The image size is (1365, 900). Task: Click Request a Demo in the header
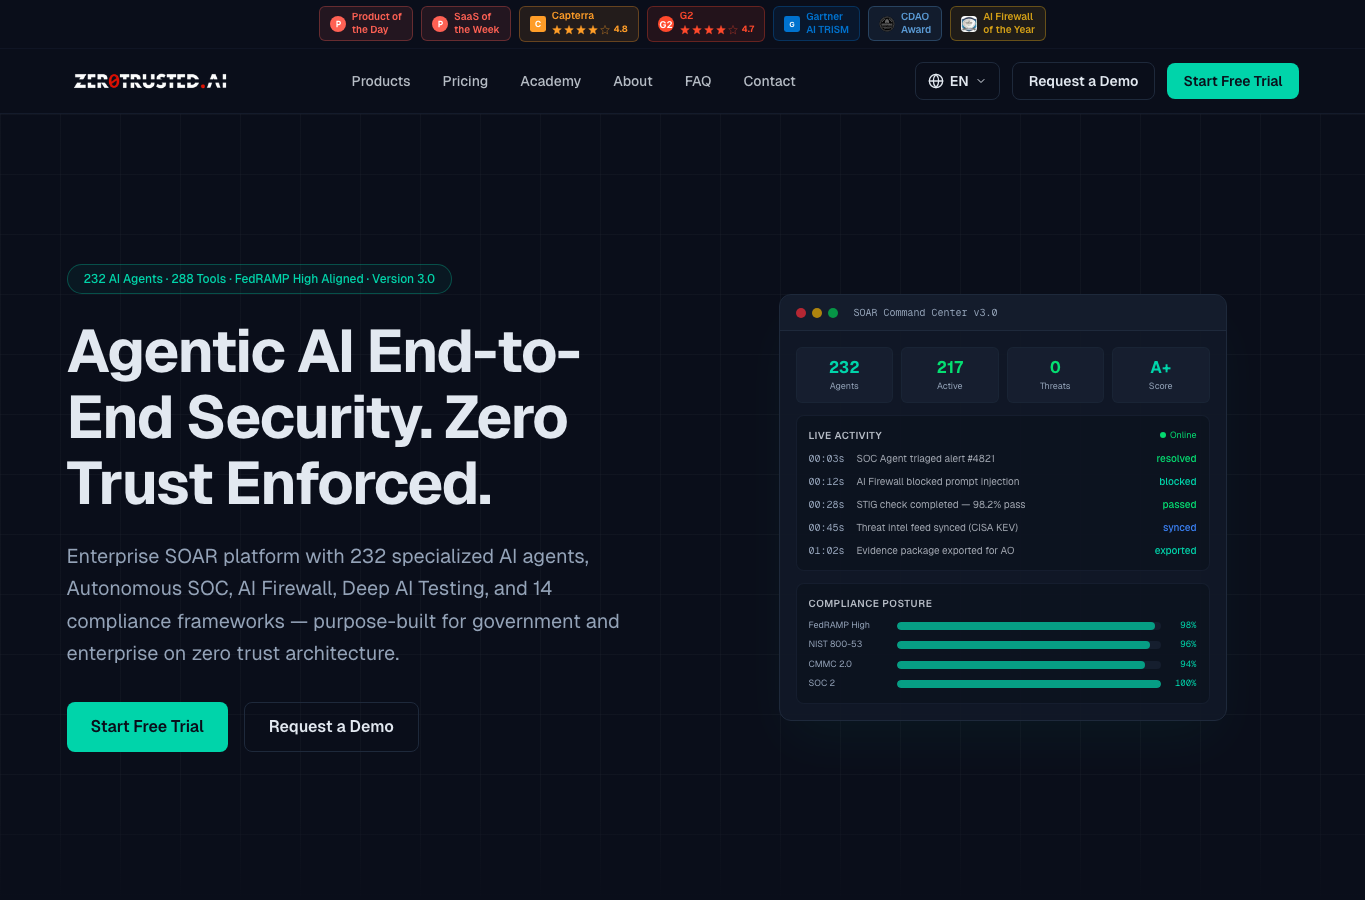click(x=1083, y=81)
